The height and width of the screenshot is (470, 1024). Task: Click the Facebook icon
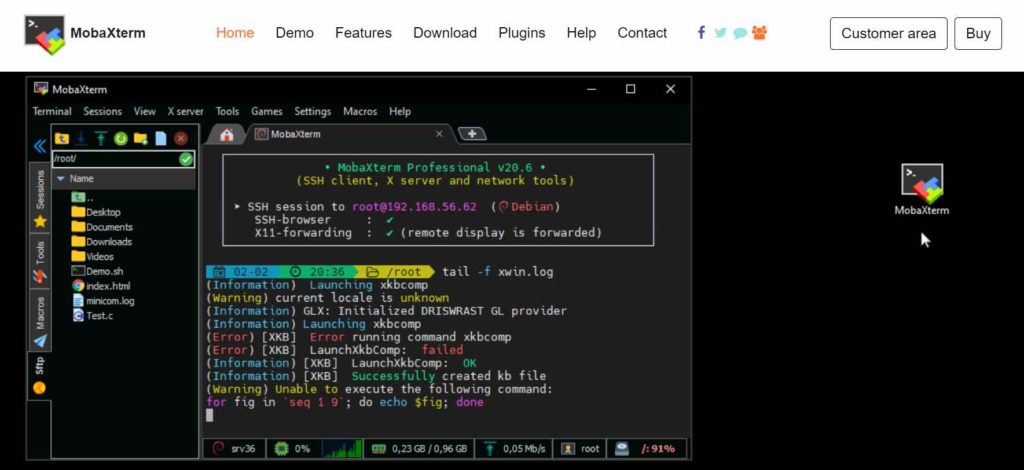(701, 32)
